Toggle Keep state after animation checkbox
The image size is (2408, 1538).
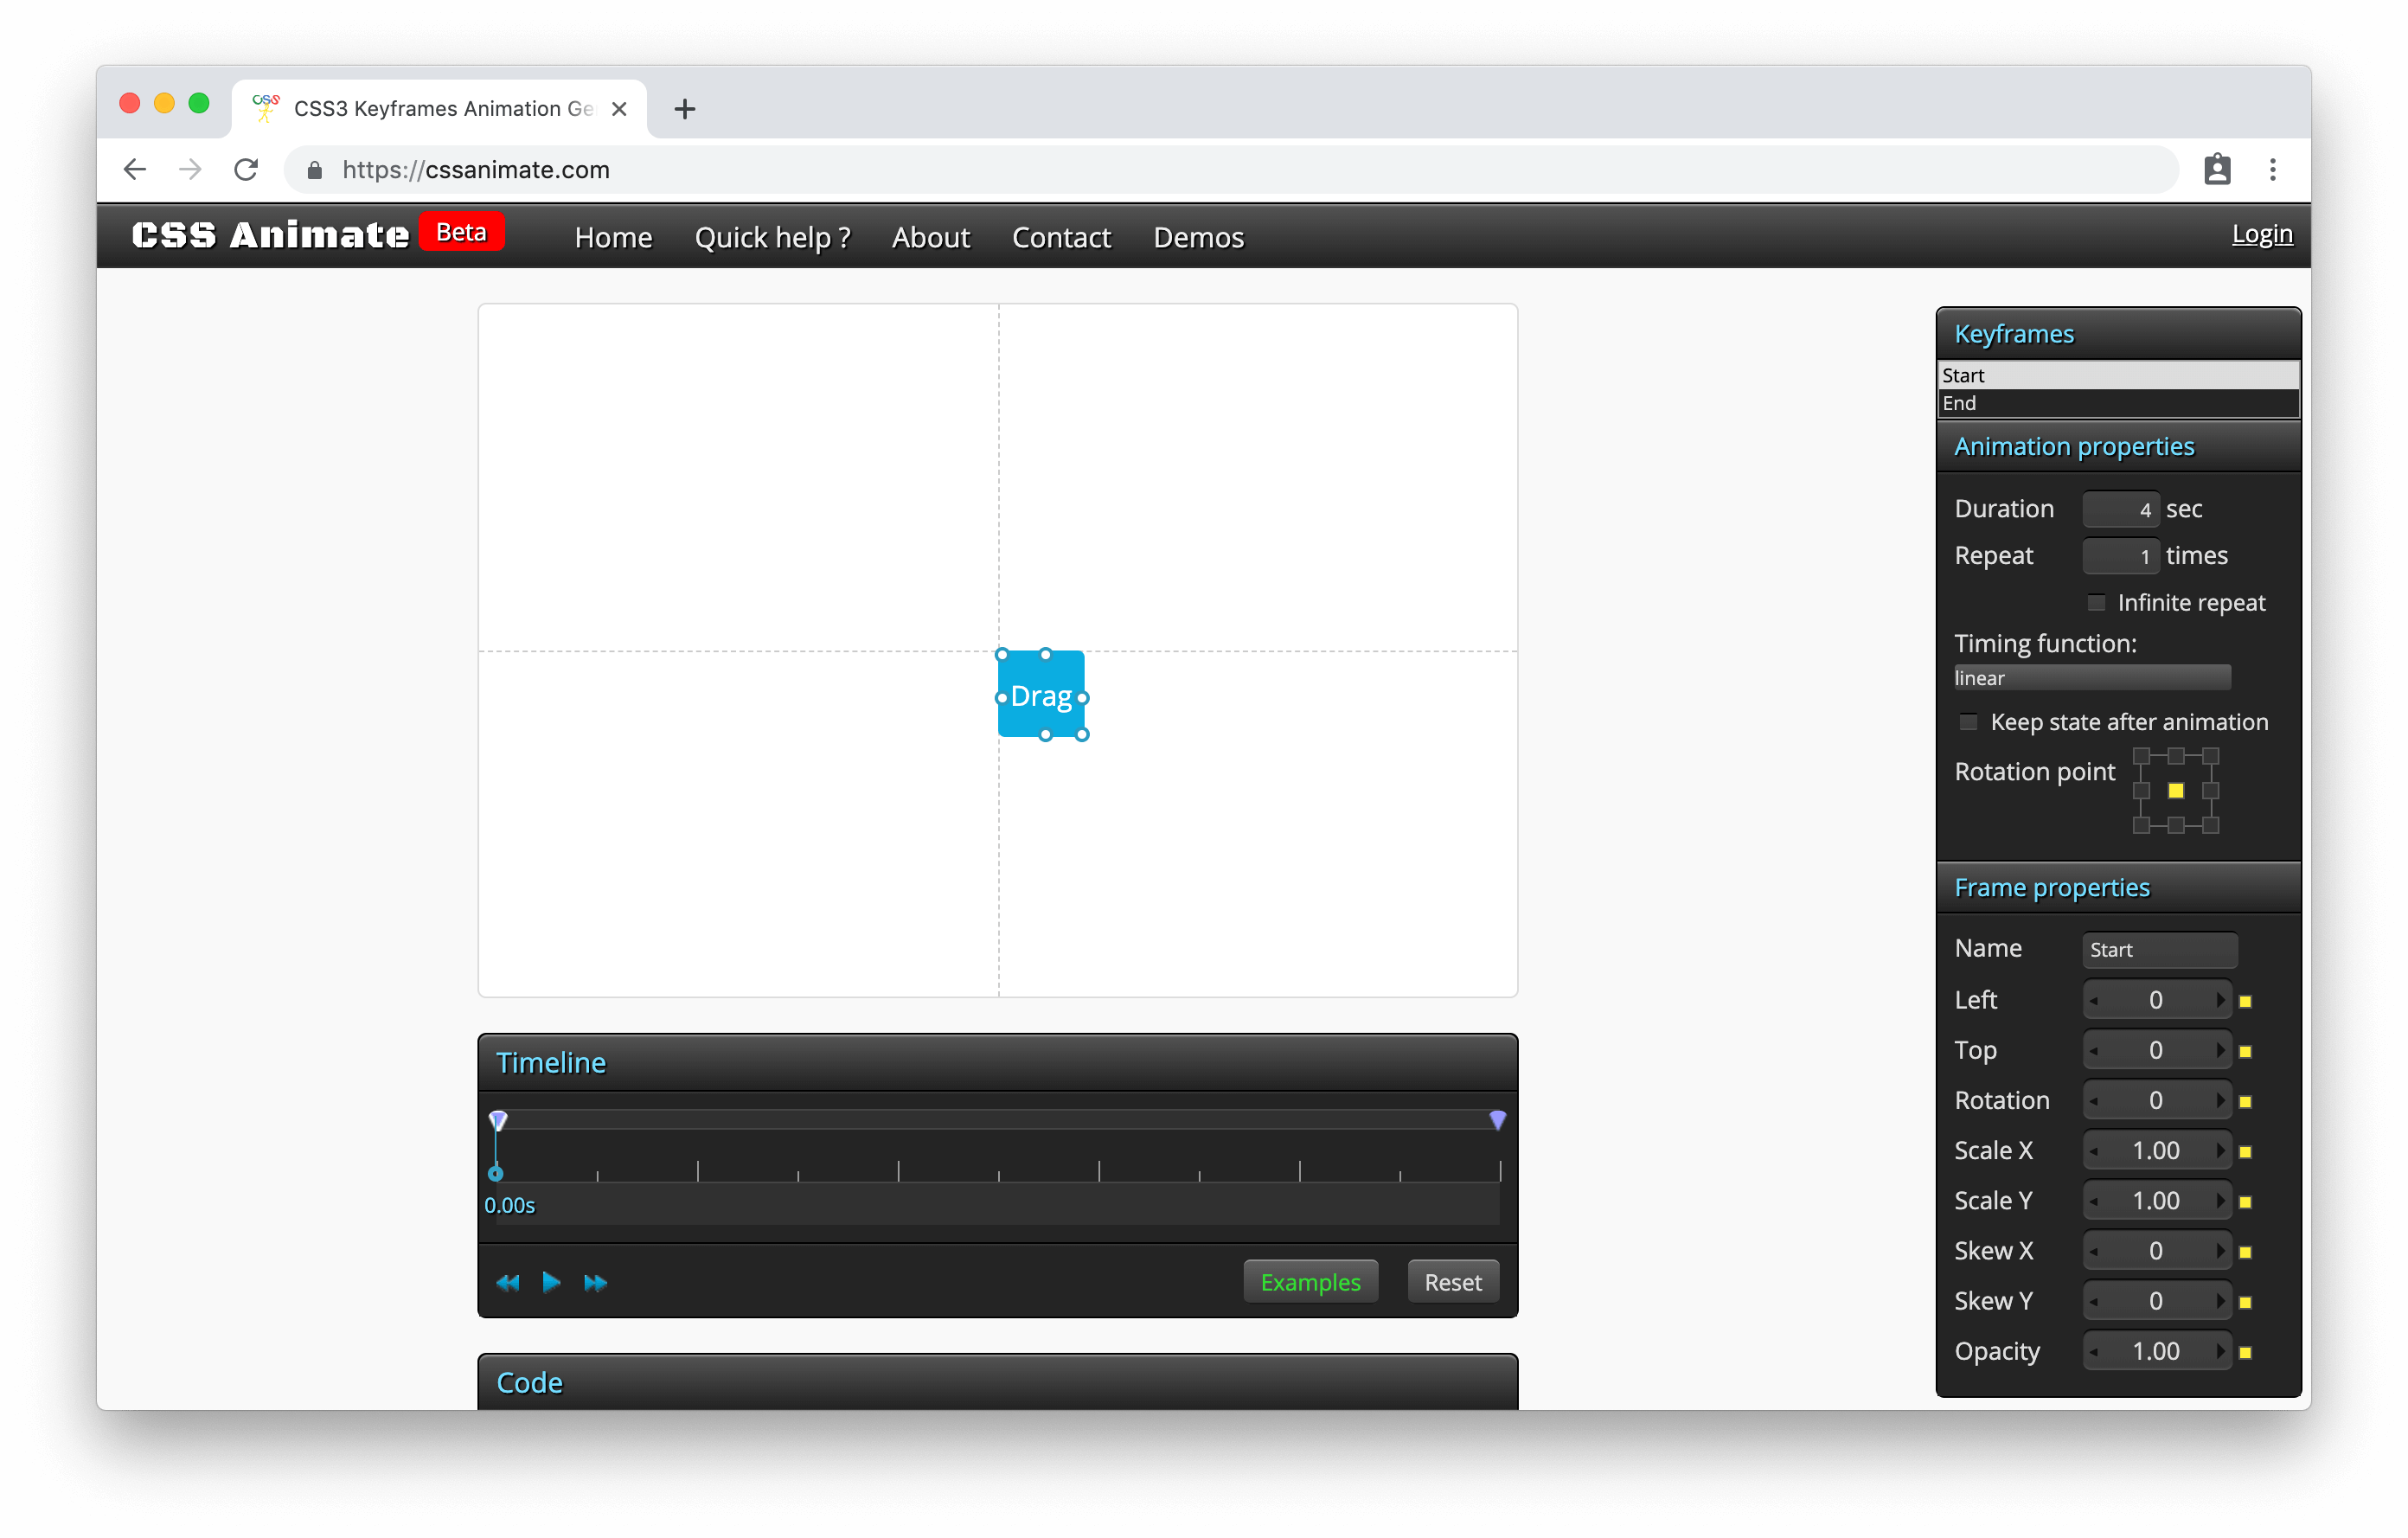click(x=1968, y=722)
